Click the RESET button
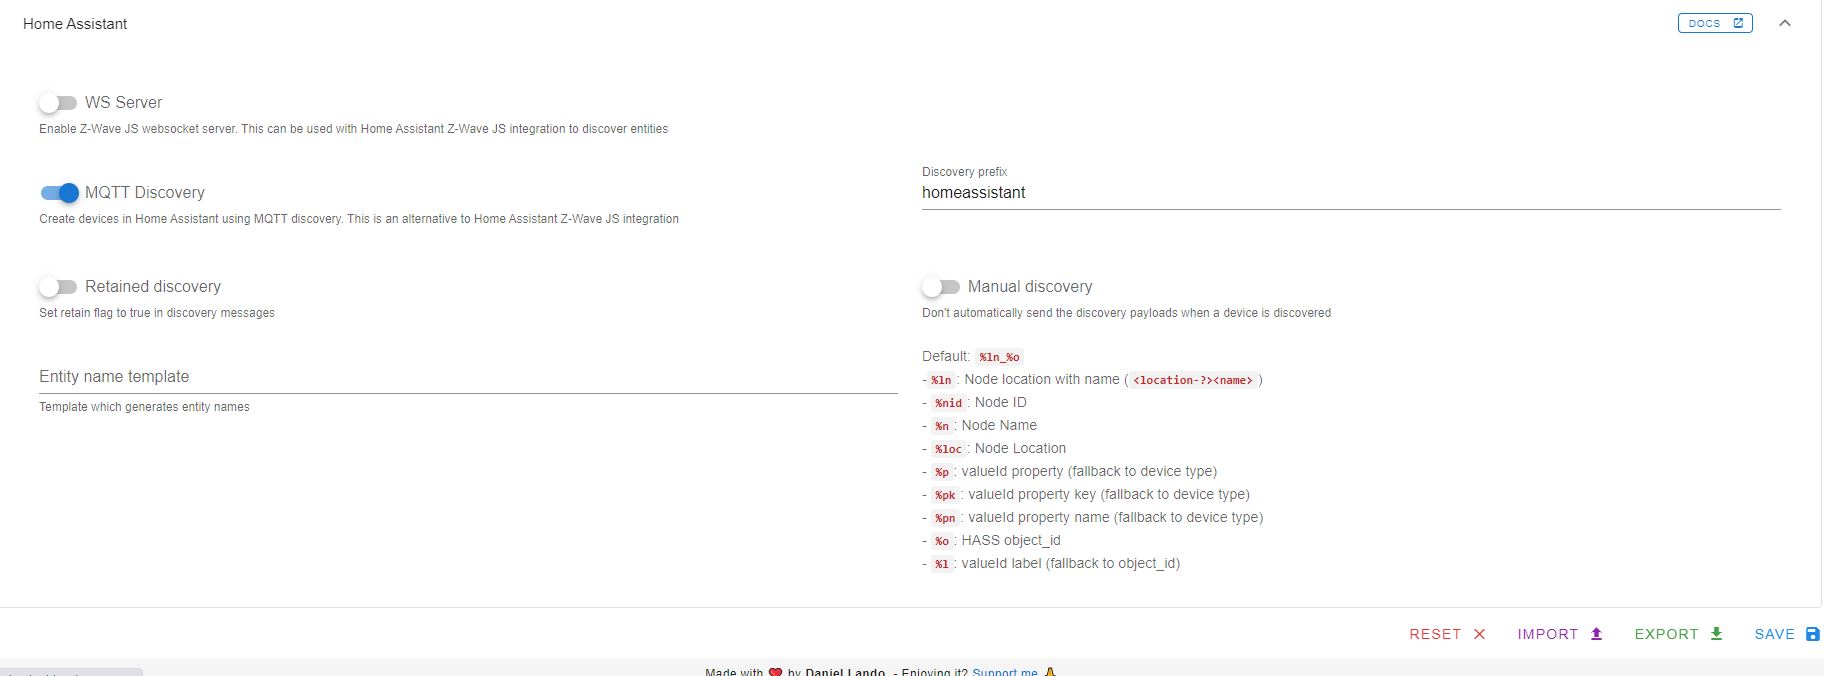The width and height of the screenshot is (1824, 676). pyautogui.click(x=1447, y=634)
